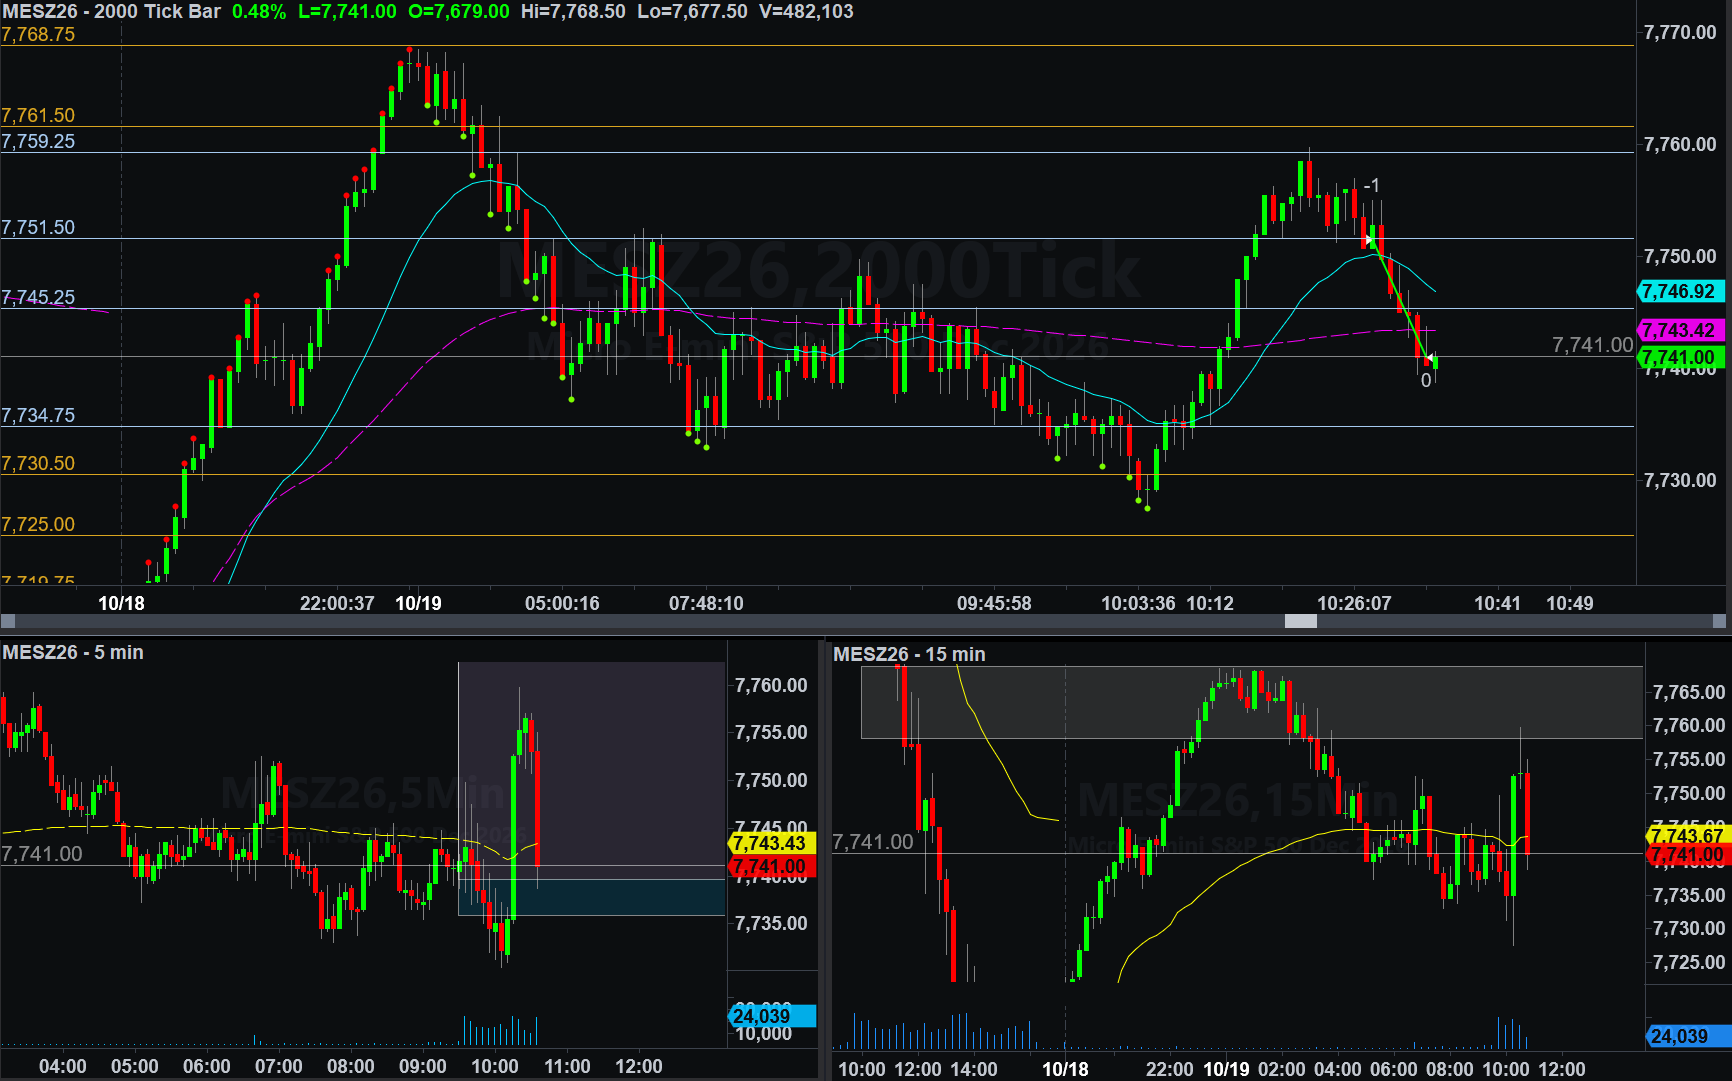The image size is (1732, 1081).
Task: Click the yellow 7,743.67 label in the 15 min chart
Action: [1688, 835]
